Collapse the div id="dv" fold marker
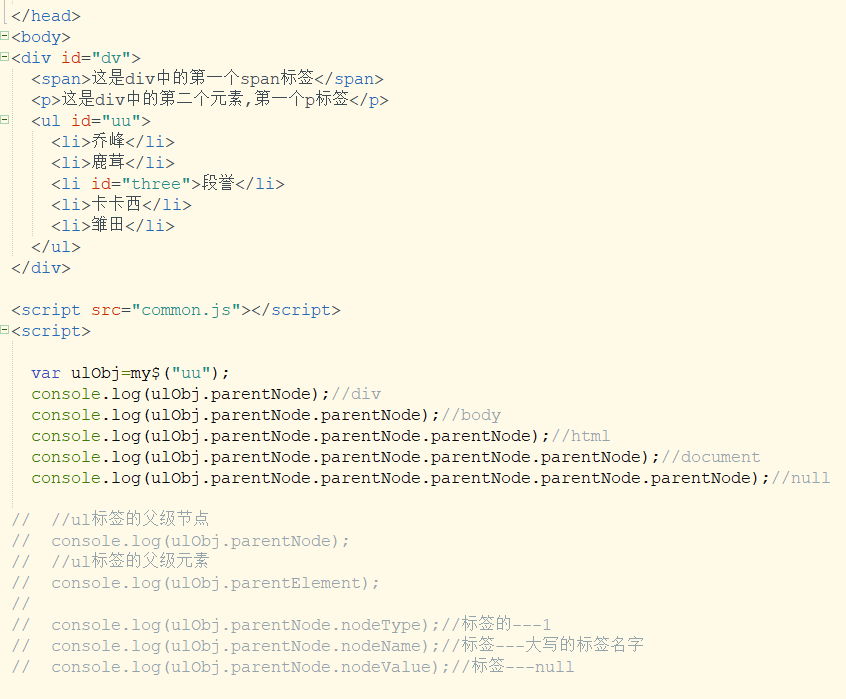The height and width of the screenshot is (699, 846). [x=4, y=57]
